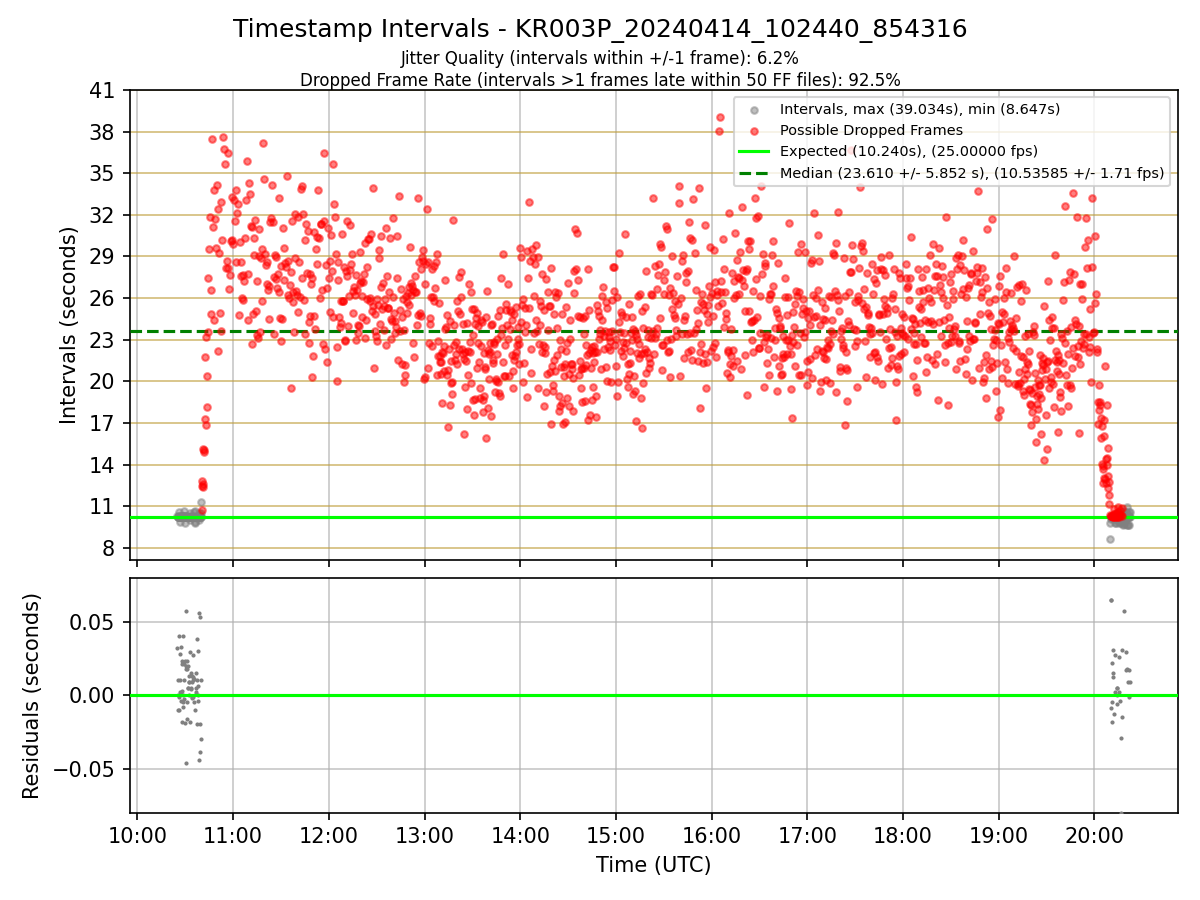Screen dimensions: 1200x900
Task: Click the 'Time (UTC)' x-axis label
Action: [x=654, y=865]
